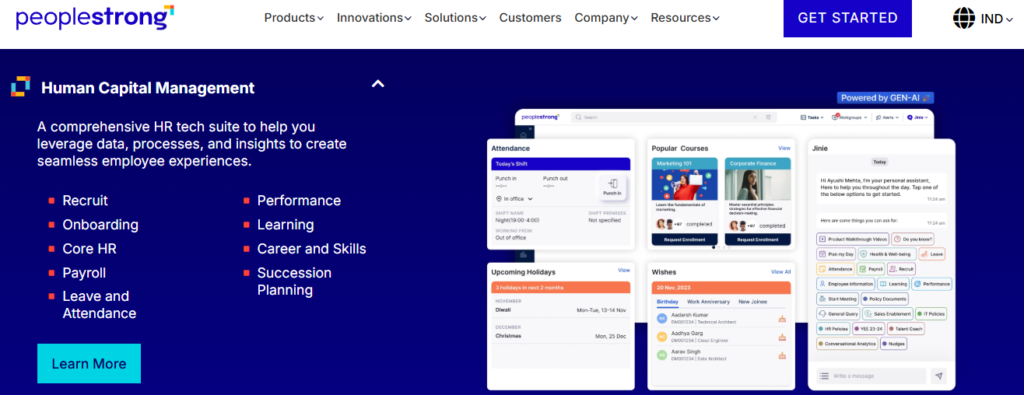1024x395 pixels.
Task: Request Enrollment for Corporate Finance course
Action: coord(758,240)
